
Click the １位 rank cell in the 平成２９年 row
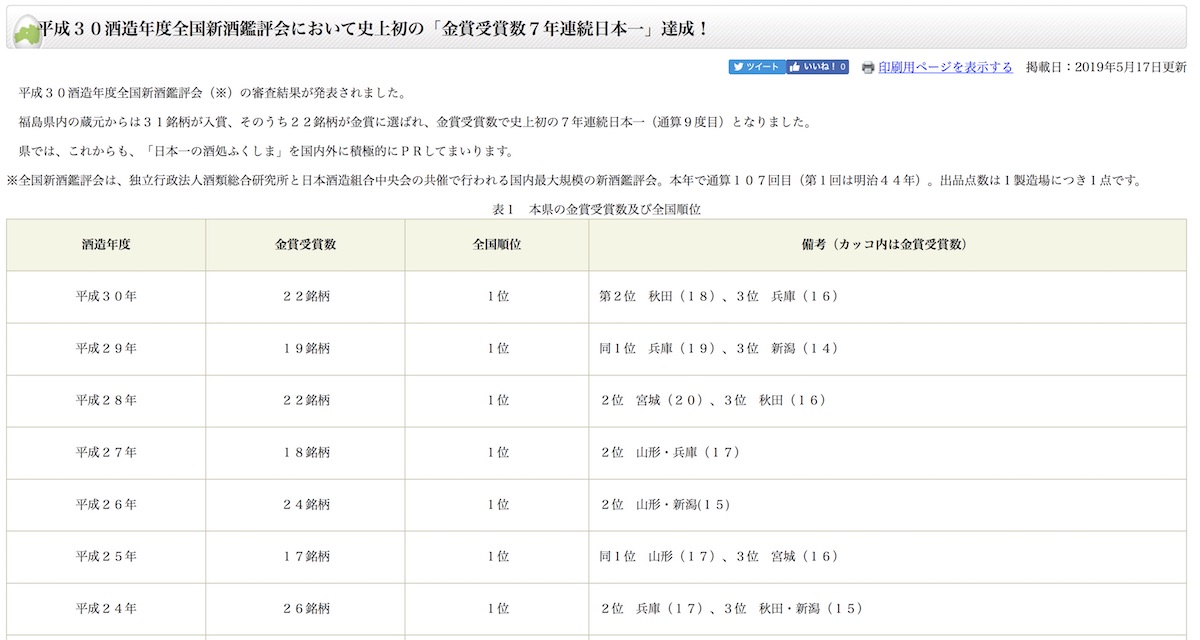(497, 349)
